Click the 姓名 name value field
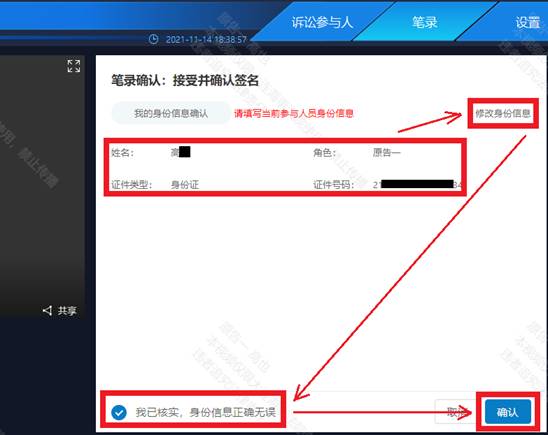 click(180, 152)
